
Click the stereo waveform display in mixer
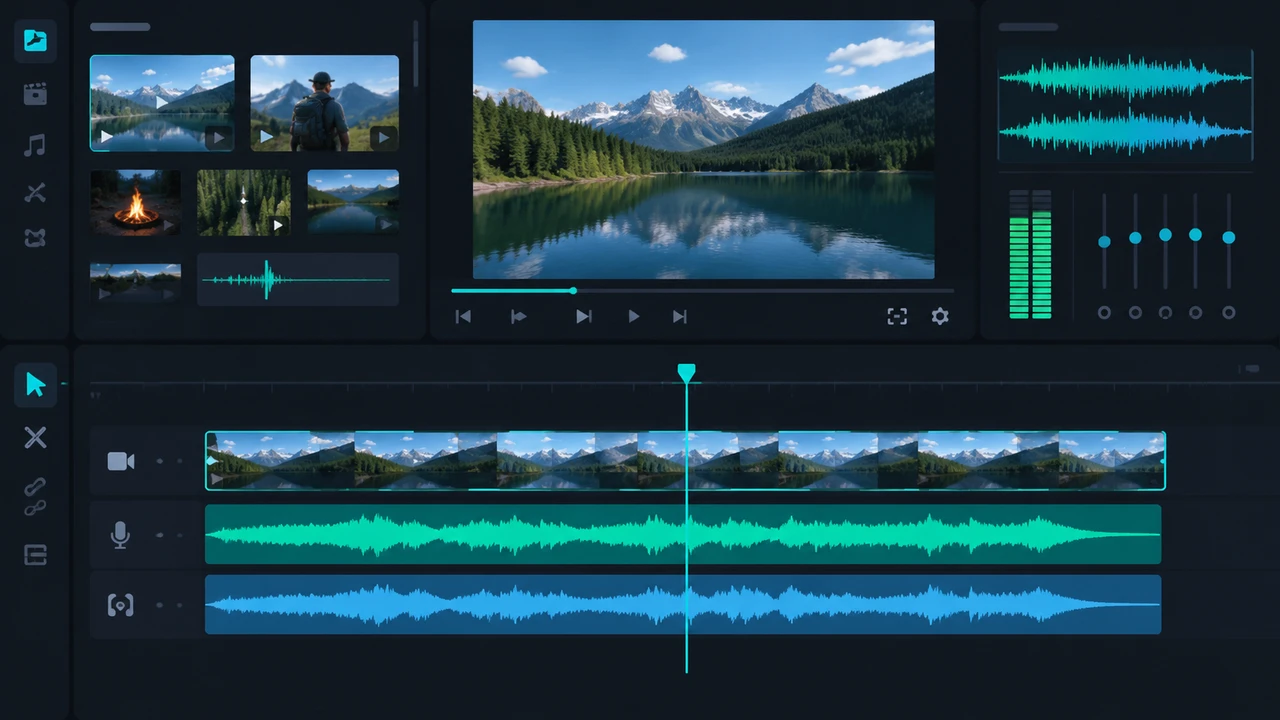1125,104
